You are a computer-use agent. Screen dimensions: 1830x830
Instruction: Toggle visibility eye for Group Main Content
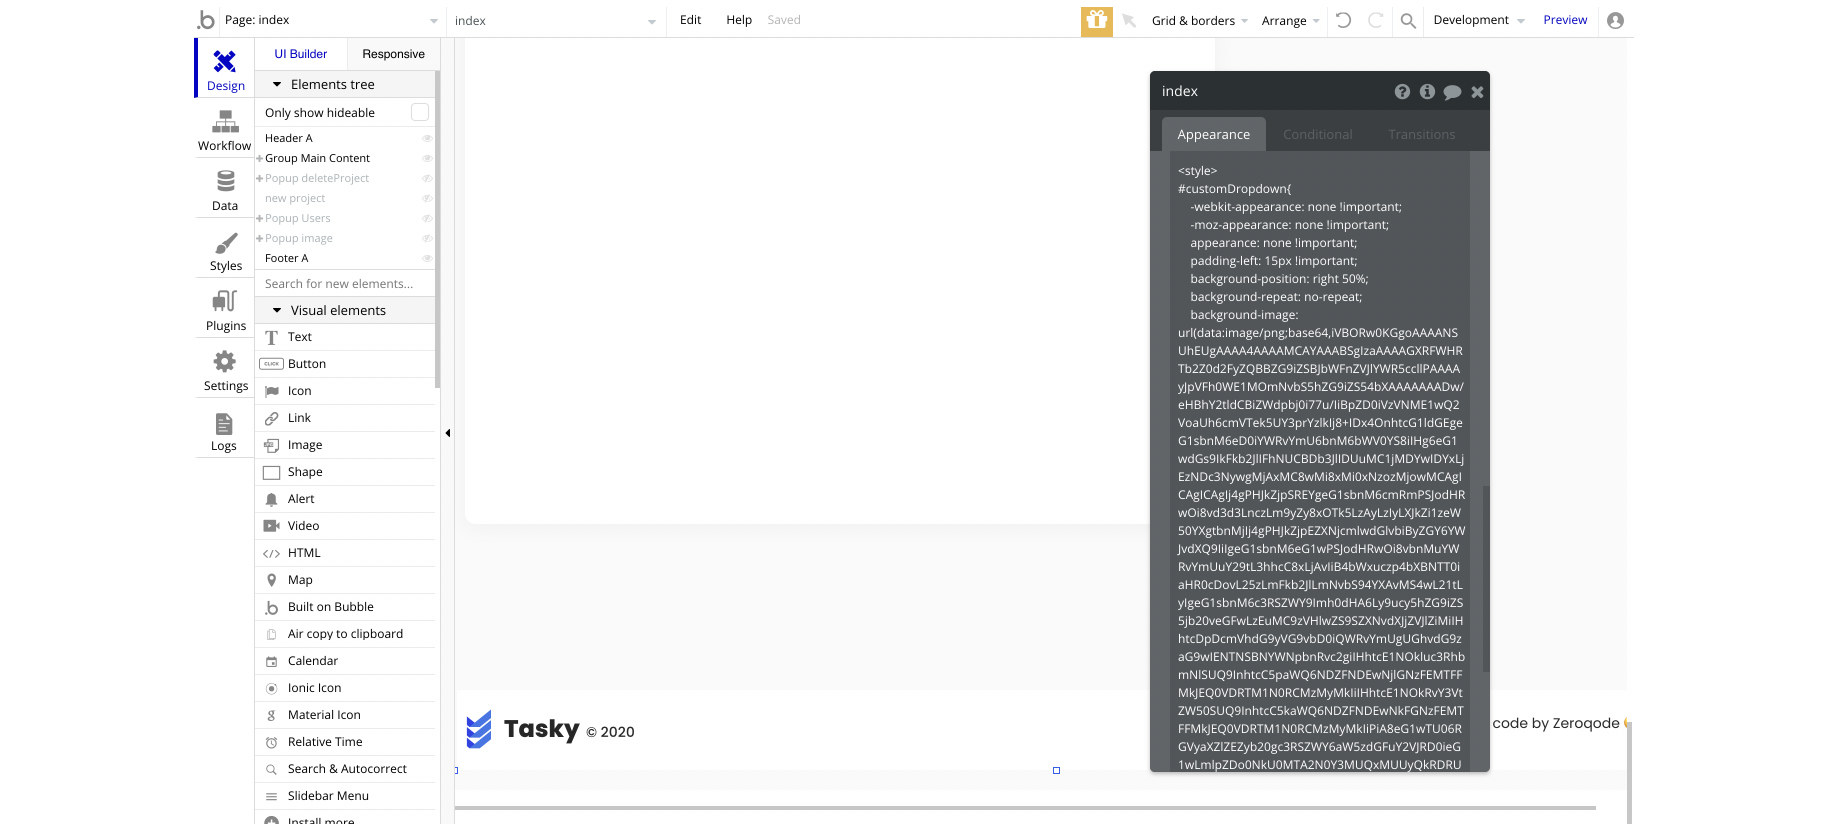tap(427, 158)
